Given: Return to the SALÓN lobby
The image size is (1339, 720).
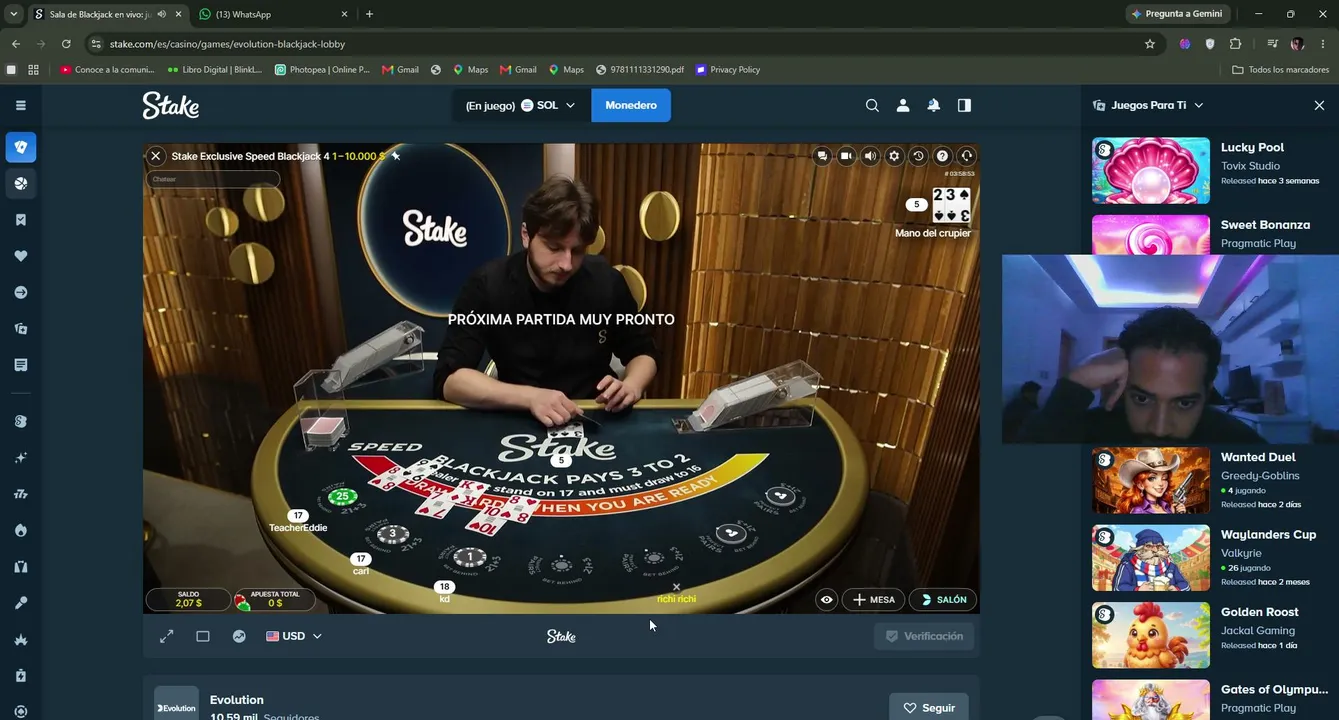Looking at the screenshot, I should point(943,600).
